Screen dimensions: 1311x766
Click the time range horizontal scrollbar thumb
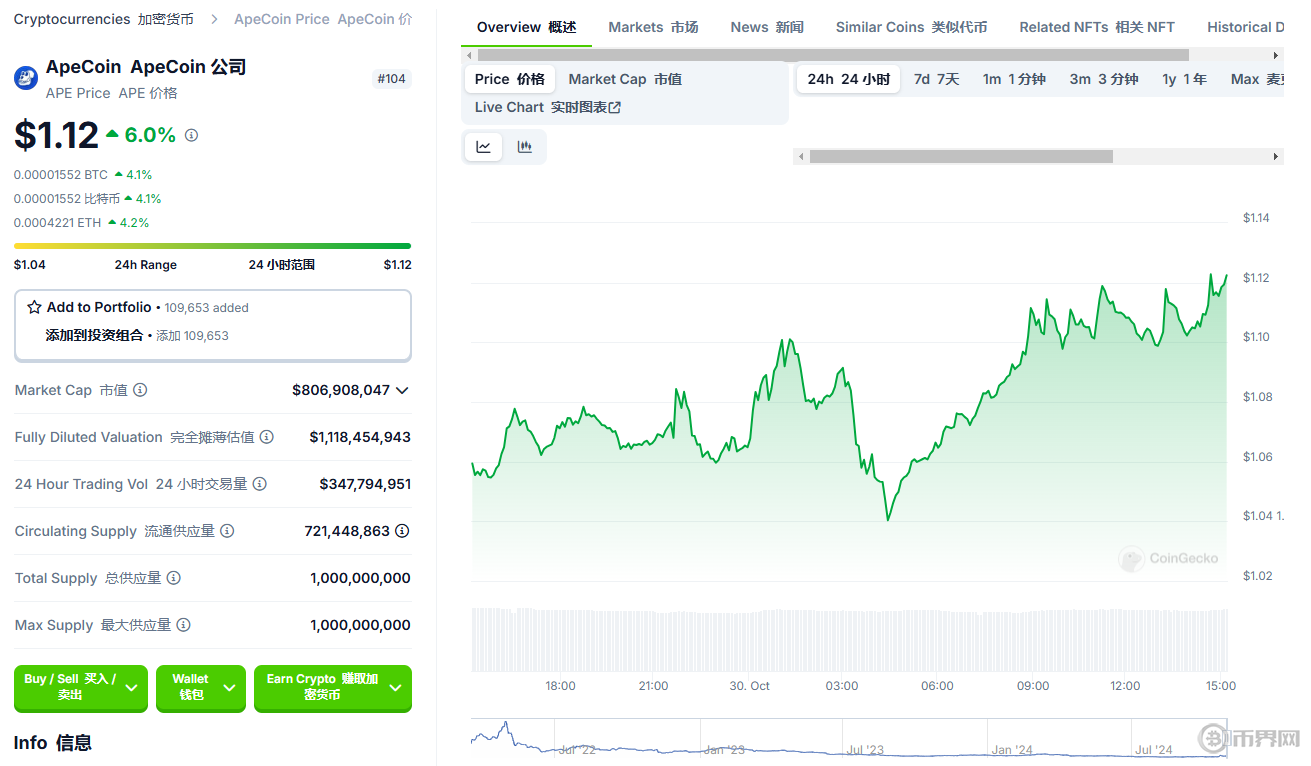961,157
